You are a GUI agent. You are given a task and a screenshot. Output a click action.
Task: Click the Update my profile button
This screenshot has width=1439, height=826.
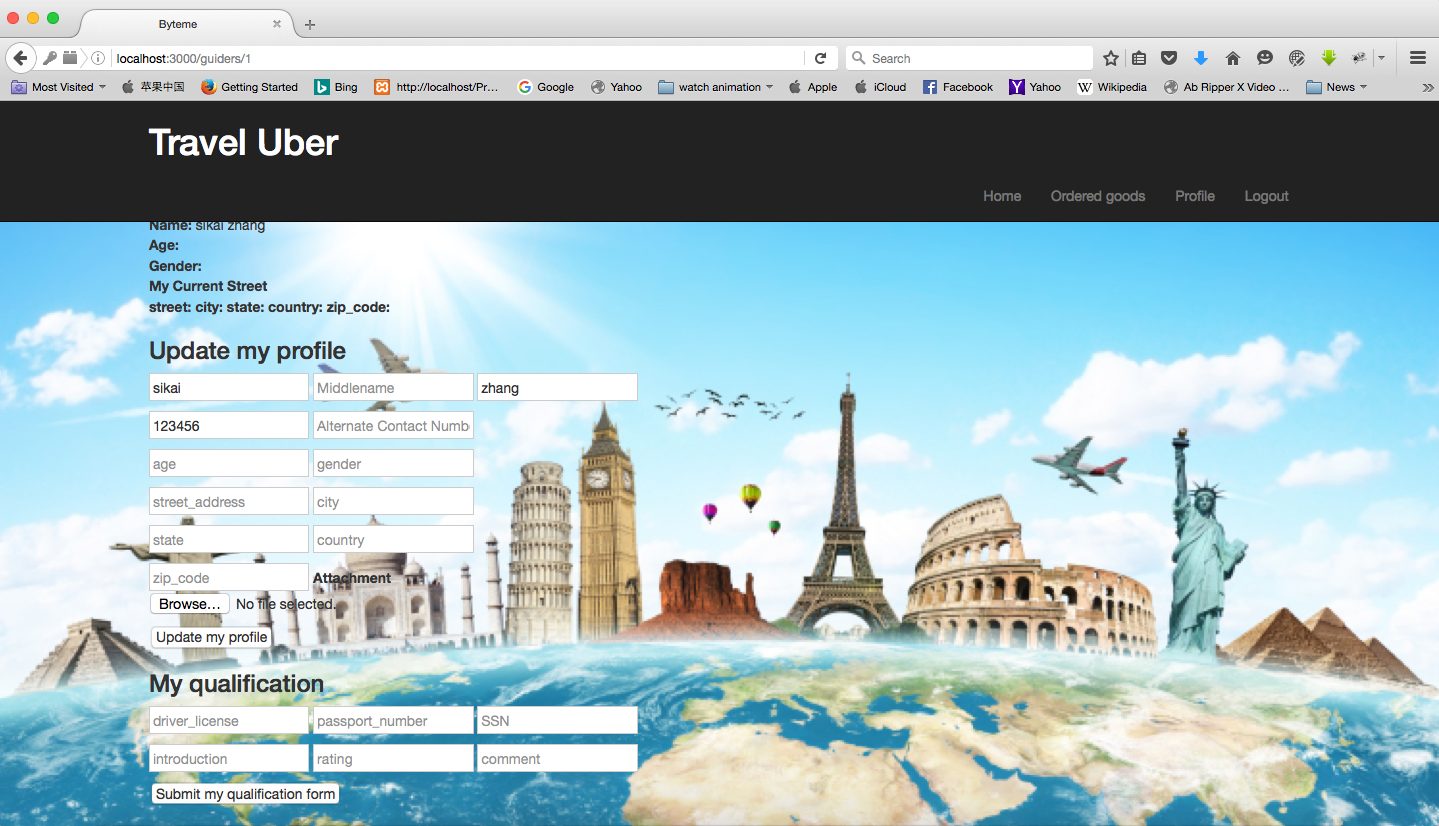point(212,637)
